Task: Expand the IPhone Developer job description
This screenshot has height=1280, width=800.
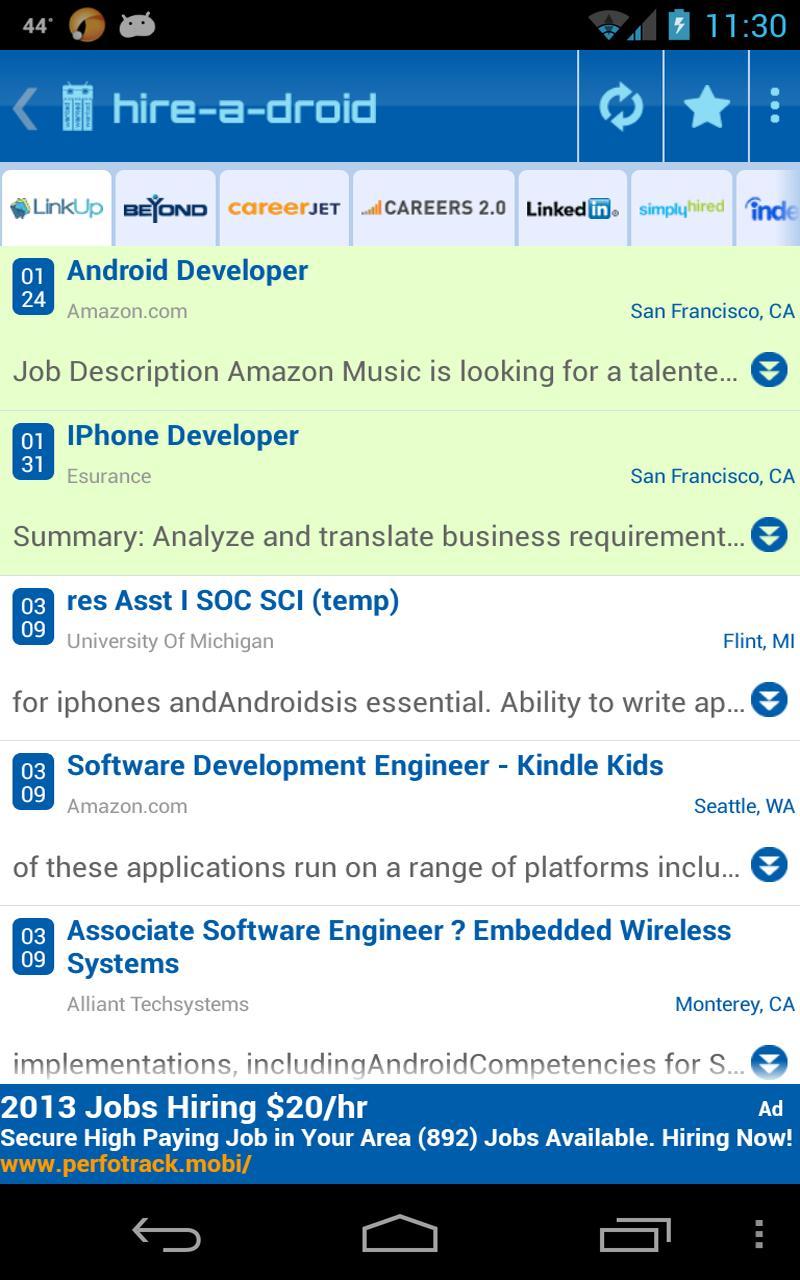Action: (769, 535)
